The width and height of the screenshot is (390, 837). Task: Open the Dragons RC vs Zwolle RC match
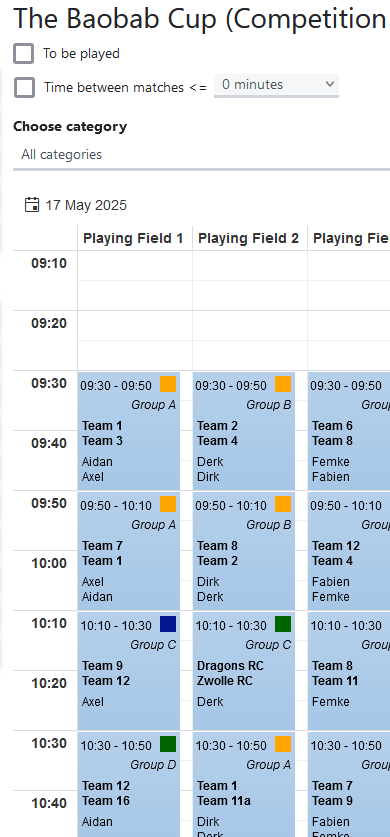click(244, 672)
